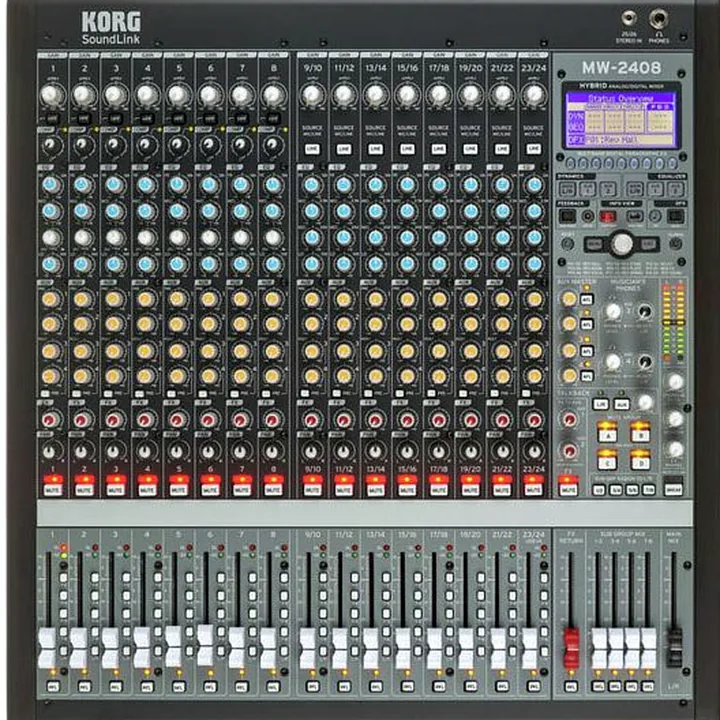This screenshot has width=720, height=720.
Task: Toggle the mic/line switch under channel 3 gain
Action: tap(115, 118)
